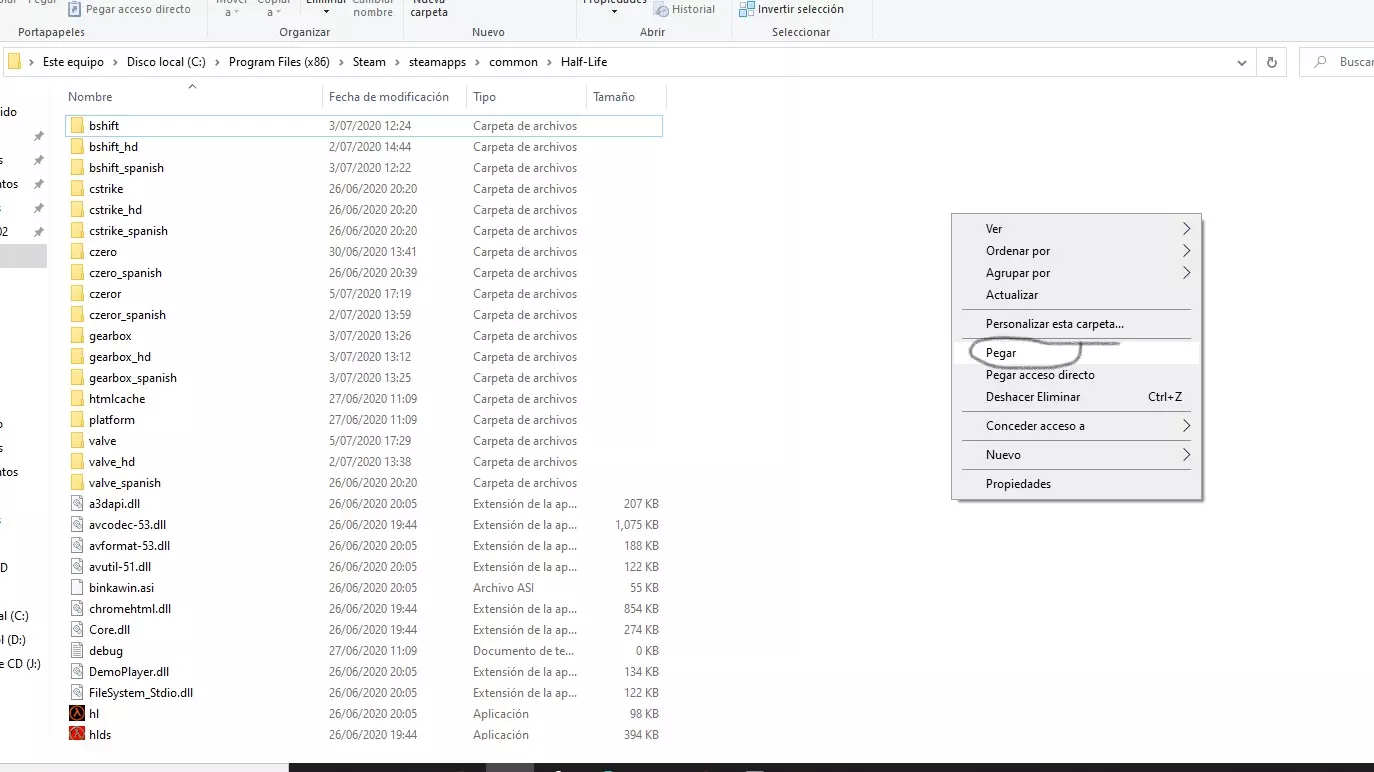The height and width of the screenshot is (772, 1374).
Task: Choose Actualizar from the context menu
Action: pos(1077,295)
